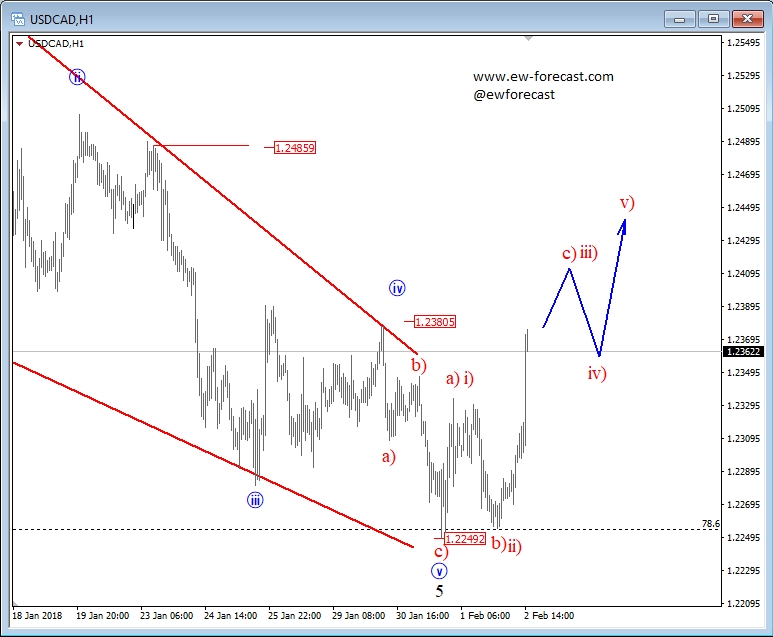Viewport: 773px width, 637px height.
Task: Select the red iv) projected wave label
Action: point(597,373)
